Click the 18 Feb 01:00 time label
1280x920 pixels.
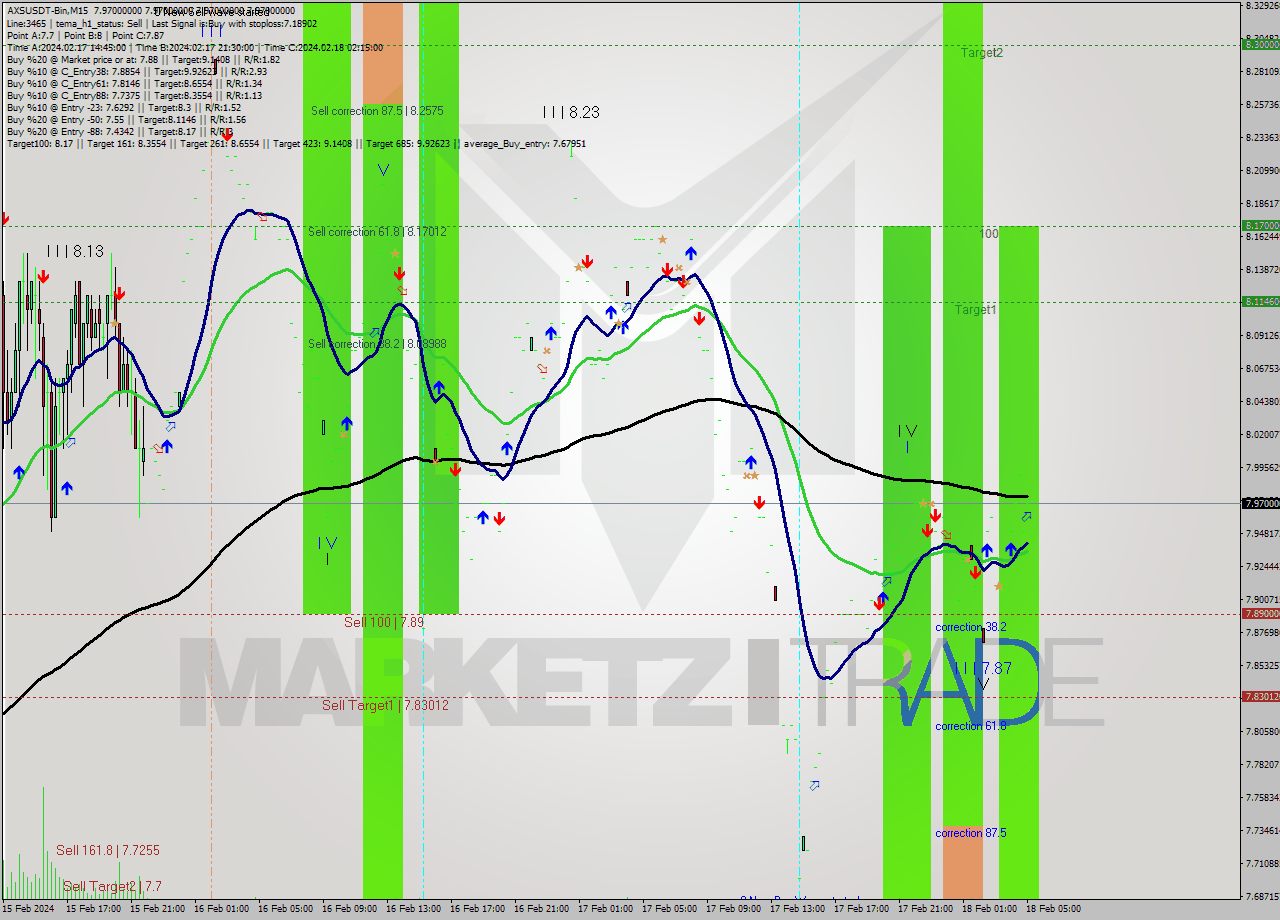pyautogui.click(x=989, y=909)
